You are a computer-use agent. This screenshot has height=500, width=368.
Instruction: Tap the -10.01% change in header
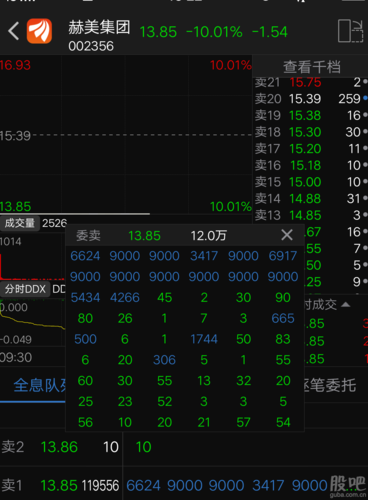tap(214, 32)
